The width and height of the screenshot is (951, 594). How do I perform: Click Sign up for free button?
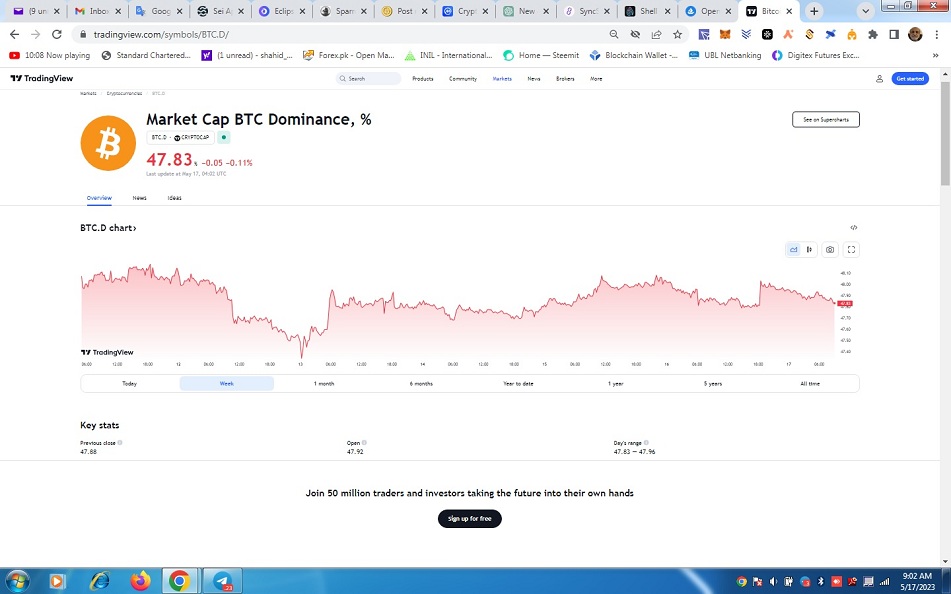point(469,519)
